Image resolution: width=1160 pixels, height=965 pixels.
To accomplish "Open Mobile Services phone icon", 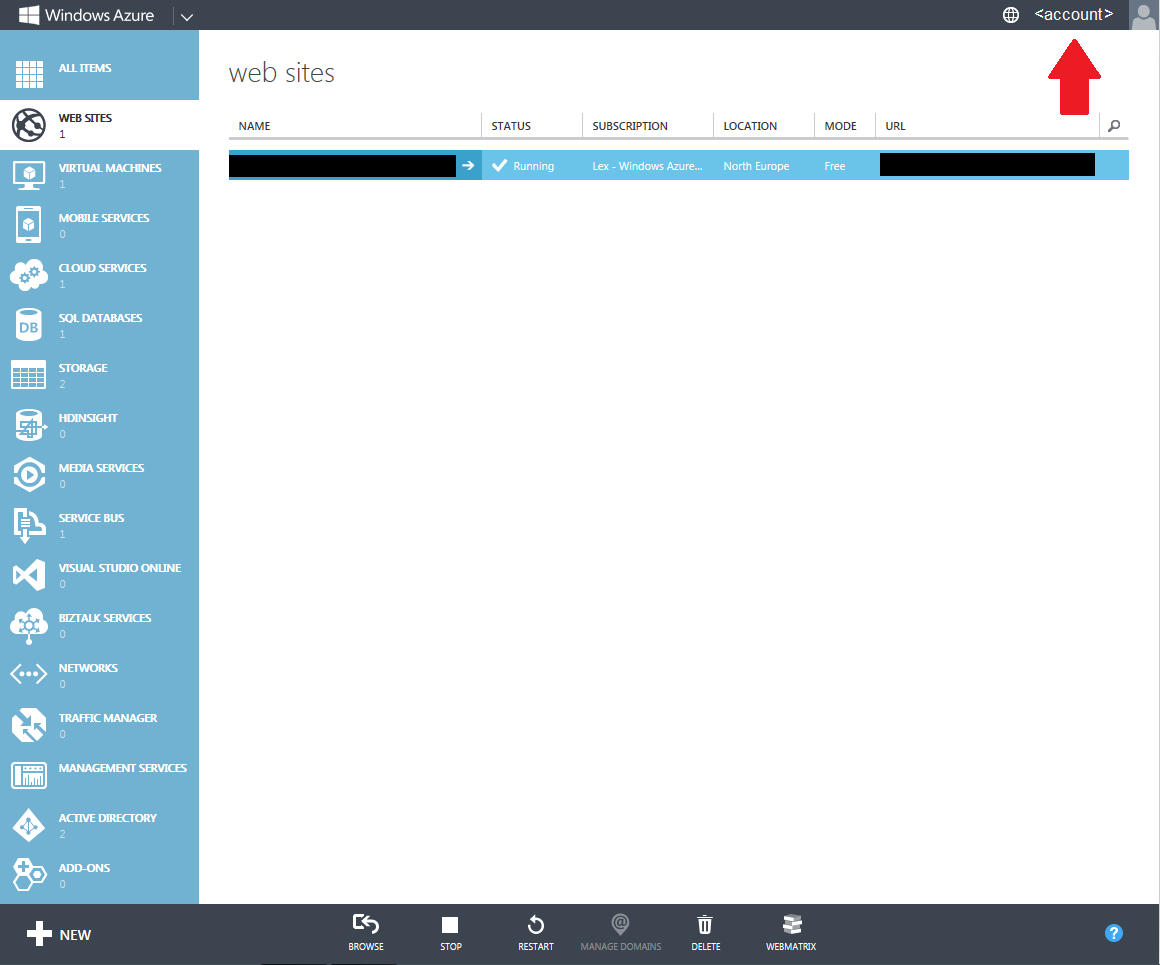I will tap(29, 225).
